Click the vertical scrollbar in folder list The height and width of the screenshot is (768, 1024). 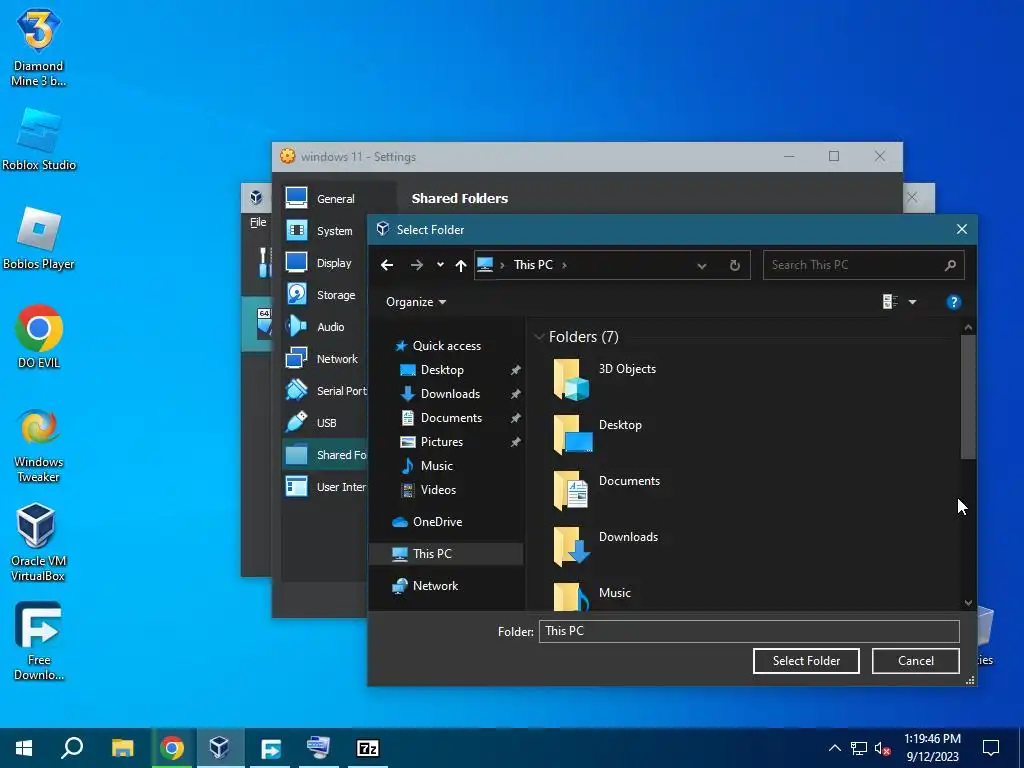click(x=968, y=397)
